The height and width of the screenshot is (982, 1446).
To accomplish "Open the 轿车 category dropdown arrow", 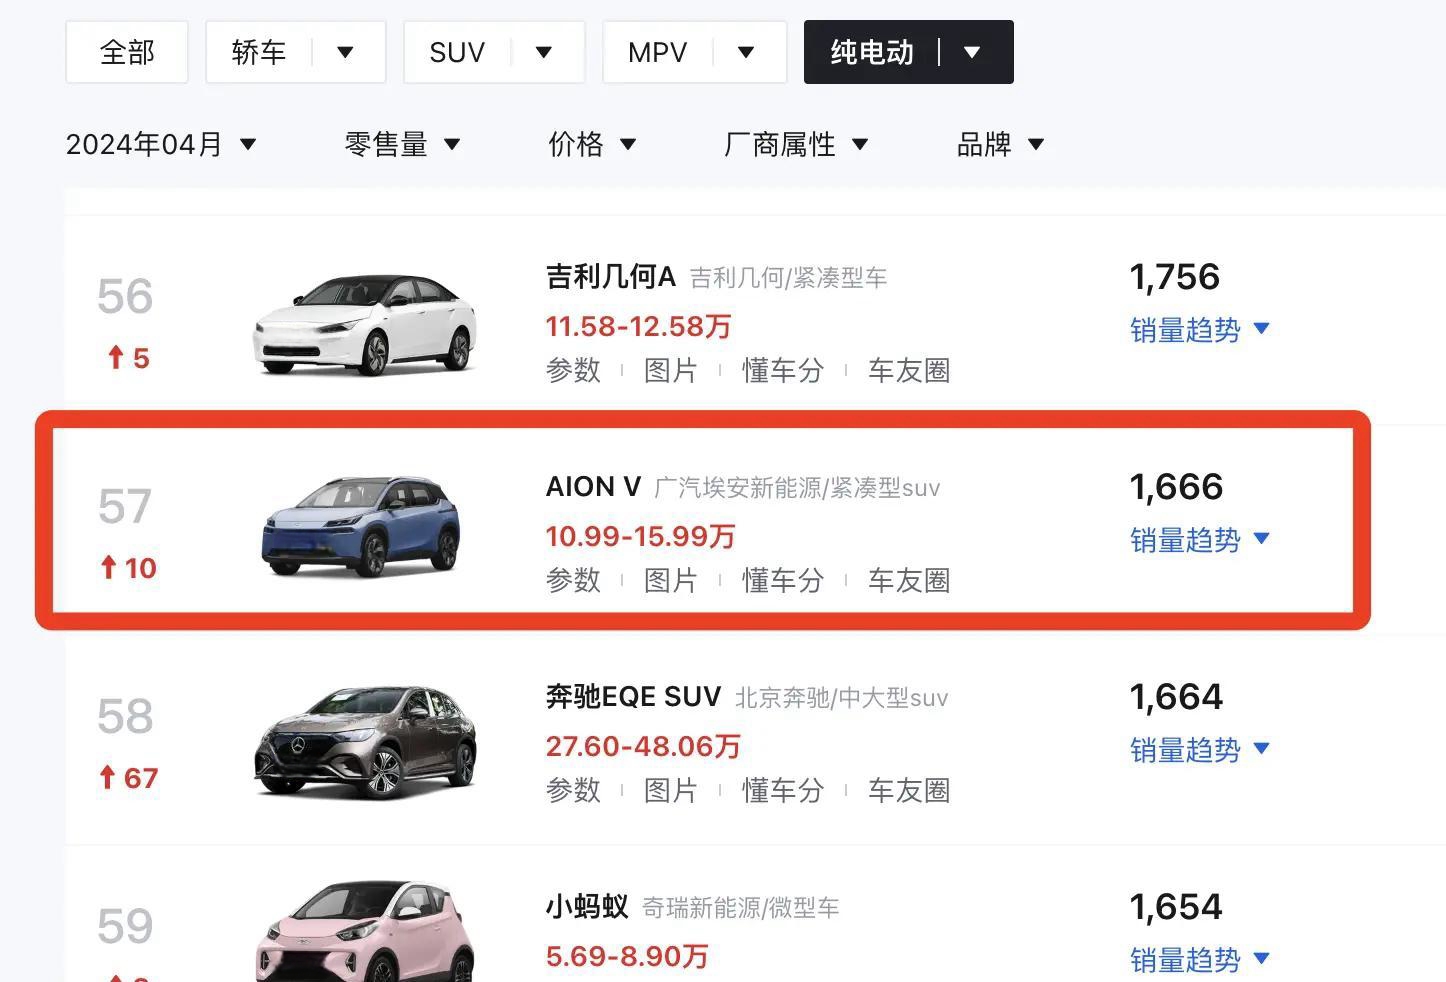I will coord(346,52).
